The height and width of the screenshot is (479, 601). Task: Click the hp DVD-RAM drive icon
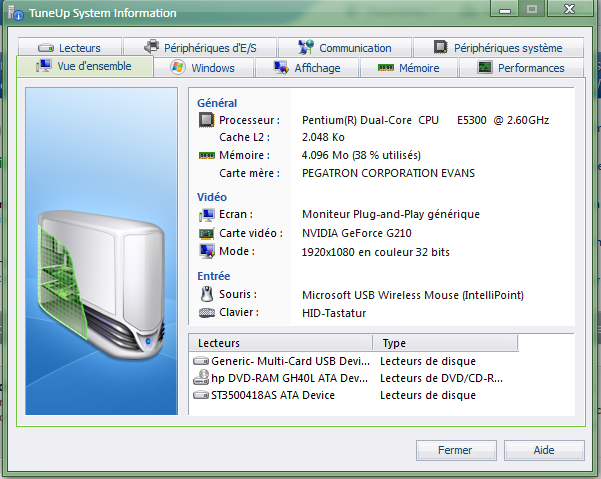coord(201,377)
